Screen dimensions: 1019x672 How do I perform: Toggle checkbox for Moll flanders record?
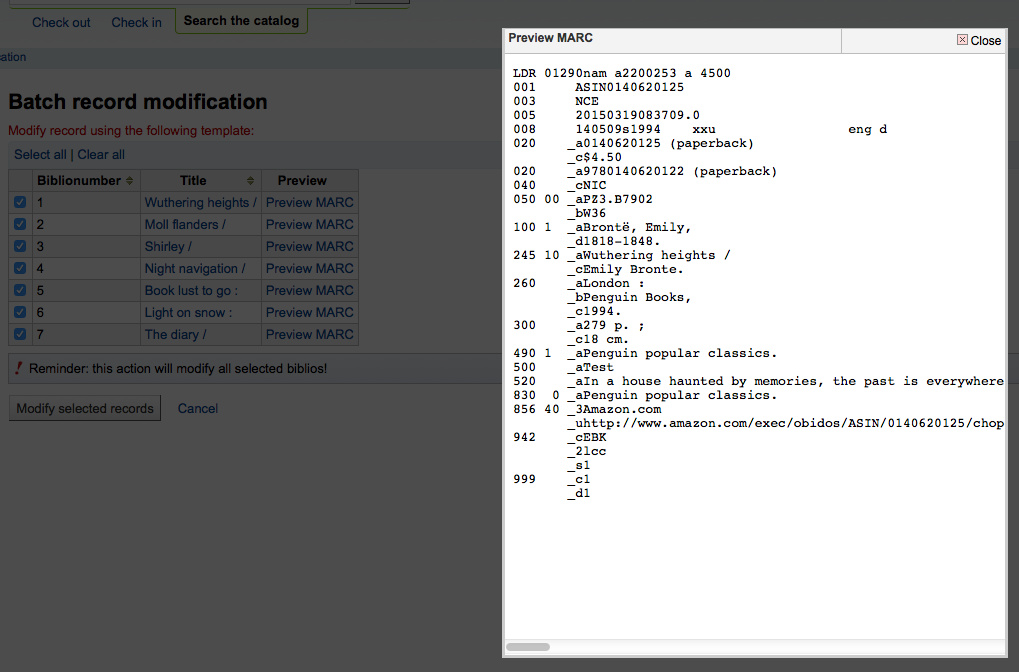21,224
